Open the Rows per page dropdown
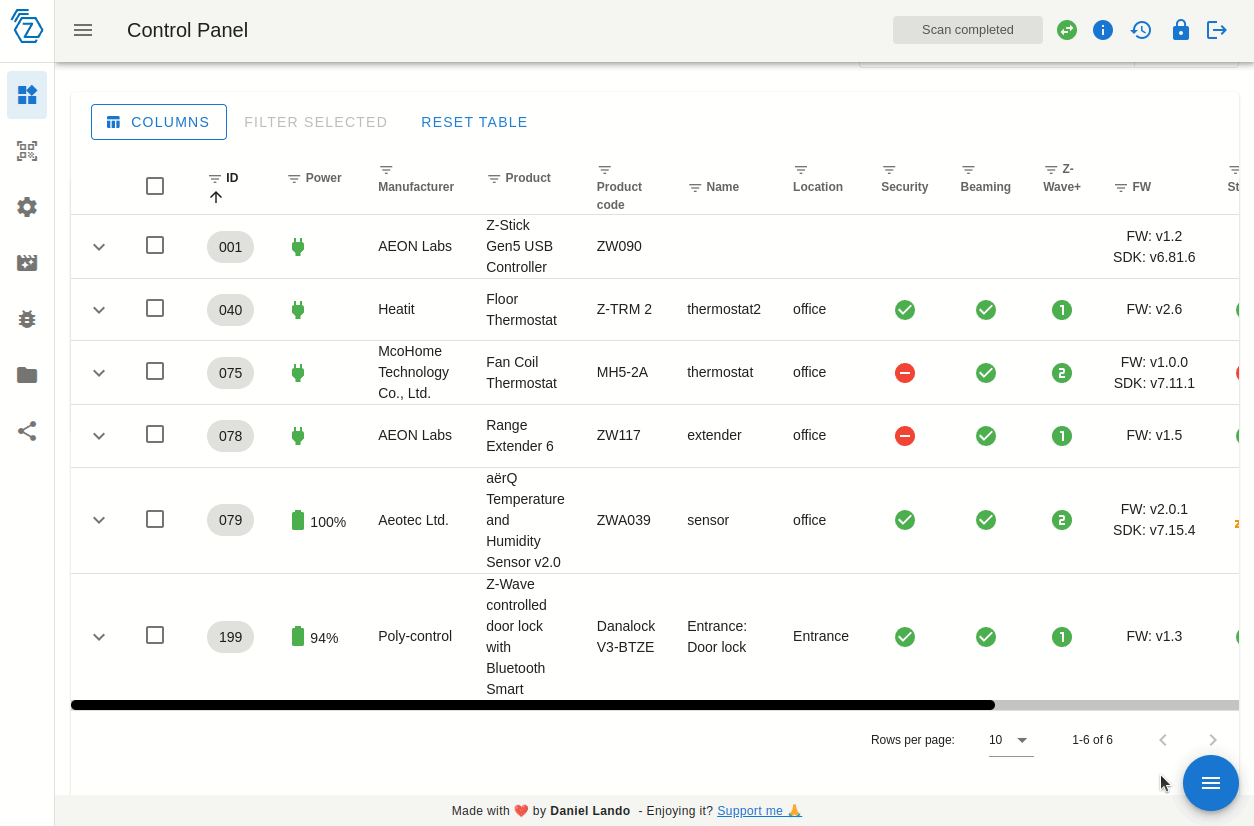Viewport: 1254px width, 826px height. pyautogui.click(x=1011, y=741)
